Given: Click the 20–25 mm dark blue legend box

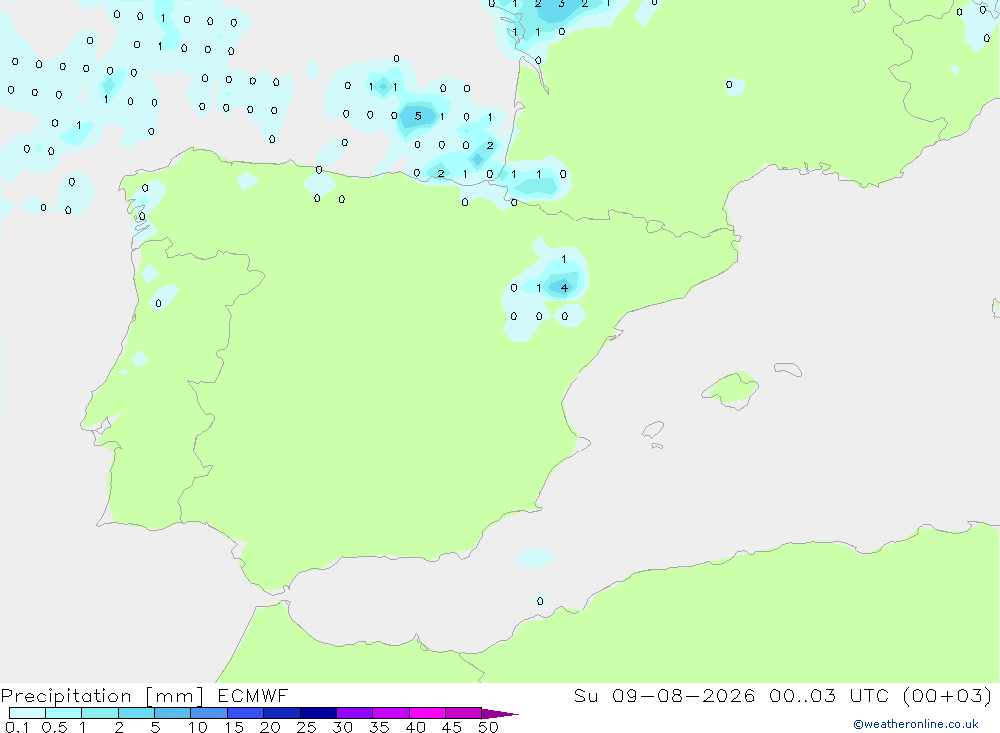Looking at the screenshot, I should point(281,713).
